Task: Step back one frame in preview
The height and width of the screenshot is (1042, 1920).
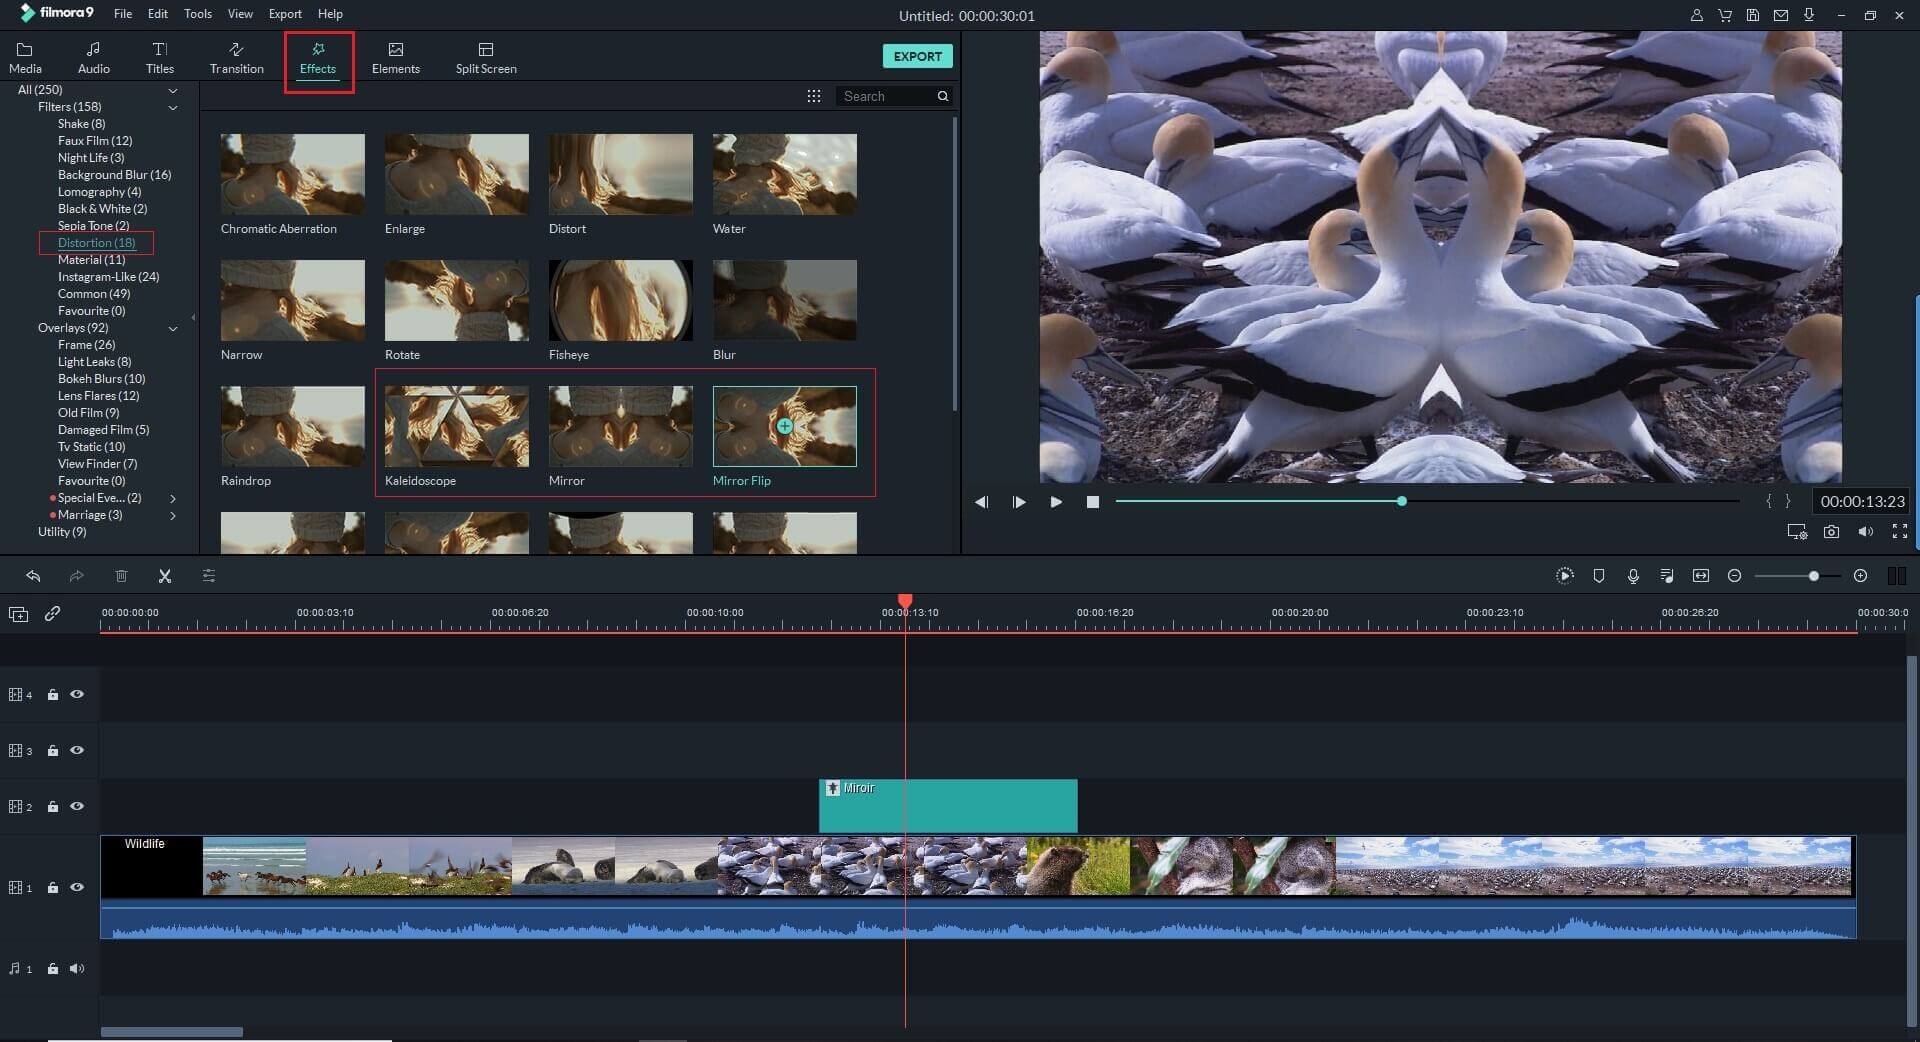Action: point(981,502)
